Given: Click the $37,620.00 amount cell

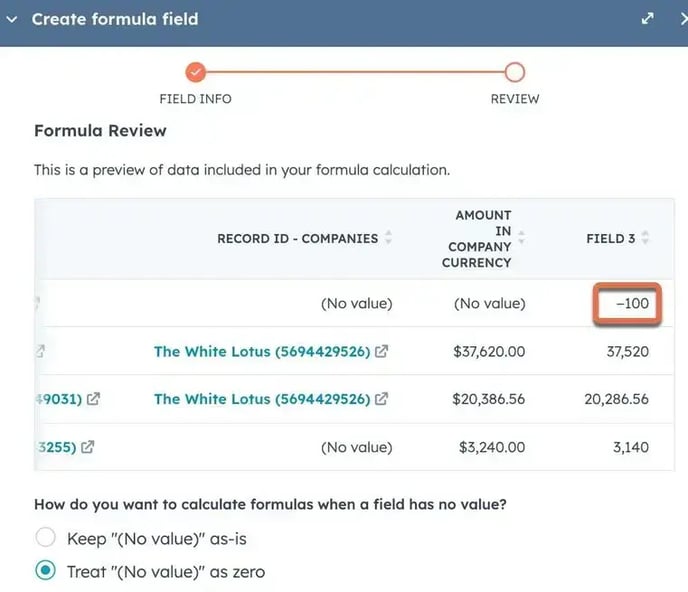Looking at the screenshot, I should 489,352.
